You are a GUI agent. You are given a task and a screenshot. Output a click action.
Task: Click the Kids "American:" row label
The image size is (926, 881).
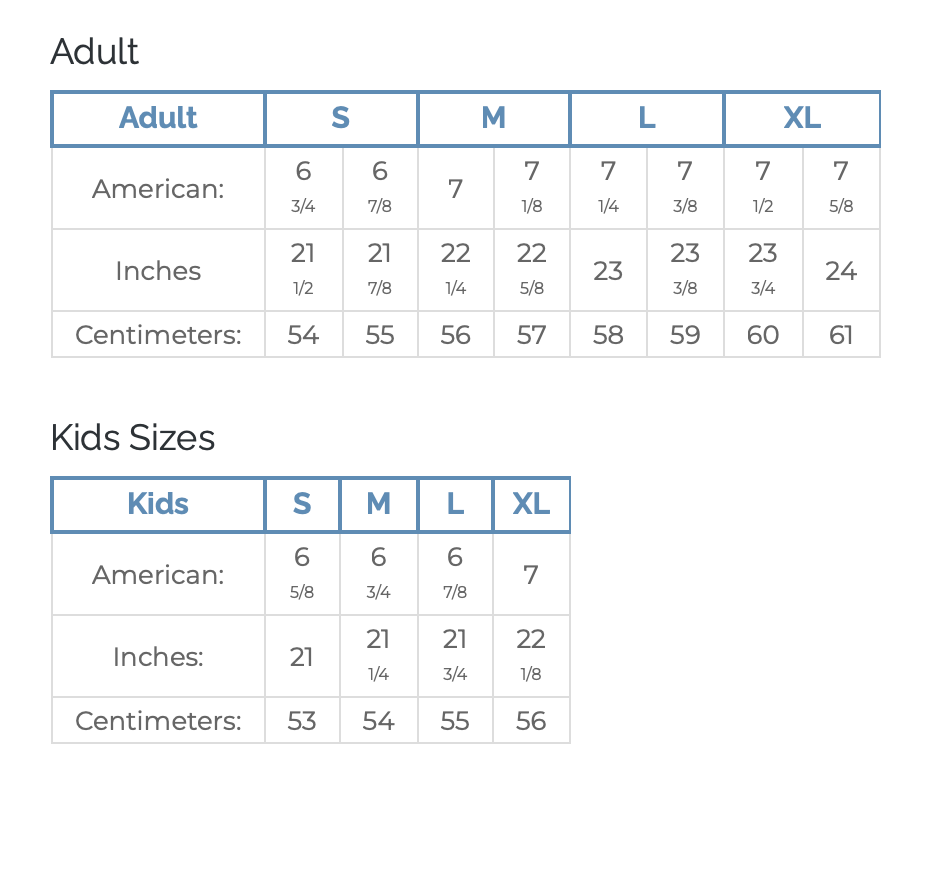coord(158,575)
